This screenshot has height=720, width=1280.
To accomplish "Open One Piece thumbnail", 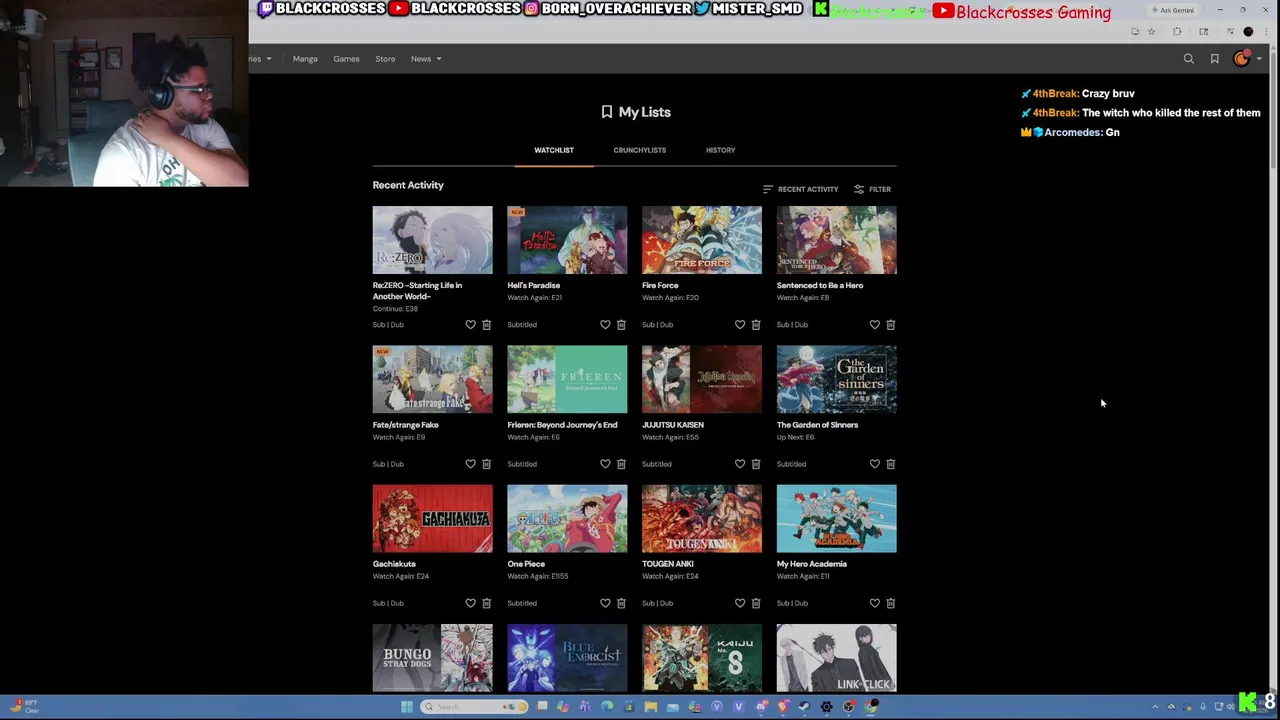I will 567,519.
